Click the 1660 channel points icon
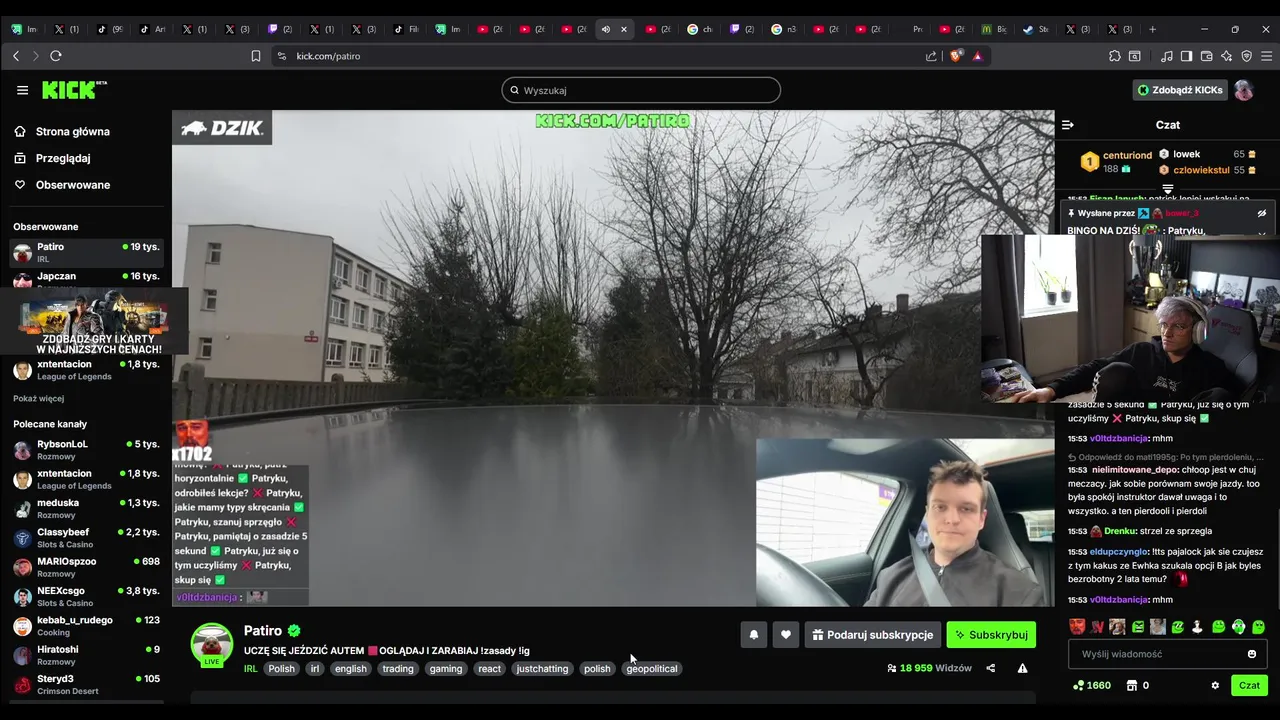The image size is (1280, 720). [1078, 685]
